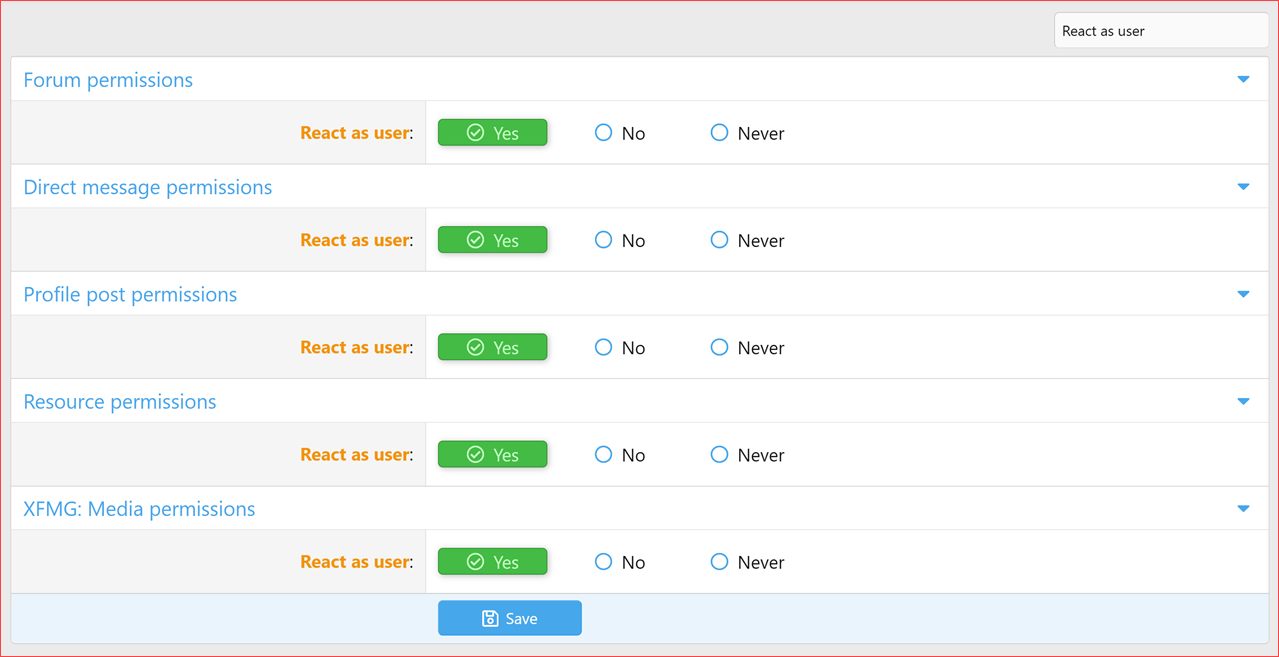Screen dimensions: 1279x657
Task: Select No under Direct message permissions
Action: coord(603,239)
